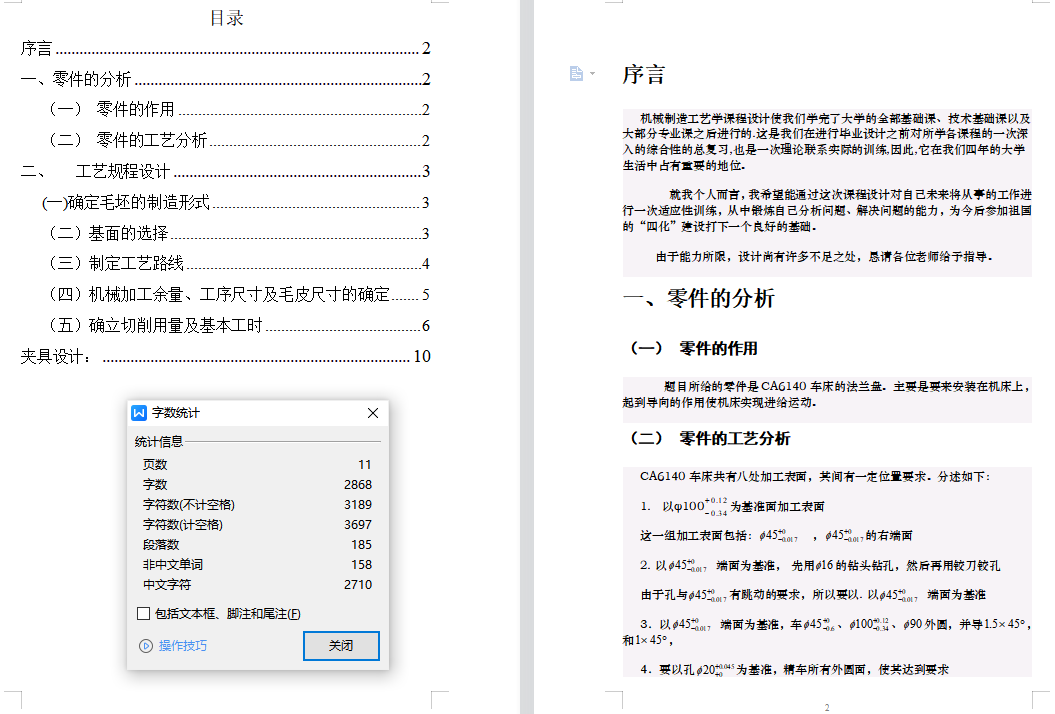The image size is (1055, 714).
Task: Select 中文字符 value 2710
Action: pyautogui.click(x=358, y=585)
